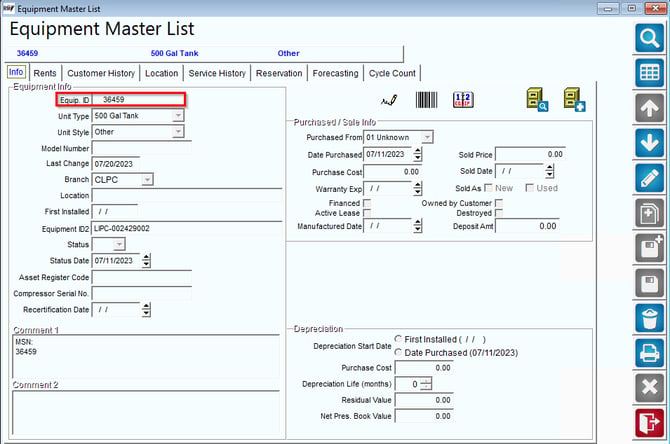Image resolution: width=670 pixels, height=444 pixels.
Task: Click the gray X cancel icon
Action: 649,388
